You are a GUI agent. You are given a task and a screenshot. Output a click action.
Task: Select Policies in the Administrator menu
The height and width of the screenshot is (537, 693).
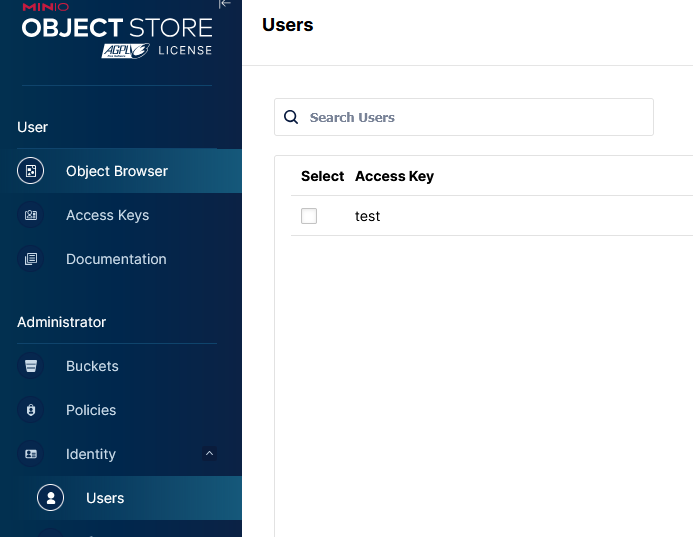pos(91,410)
